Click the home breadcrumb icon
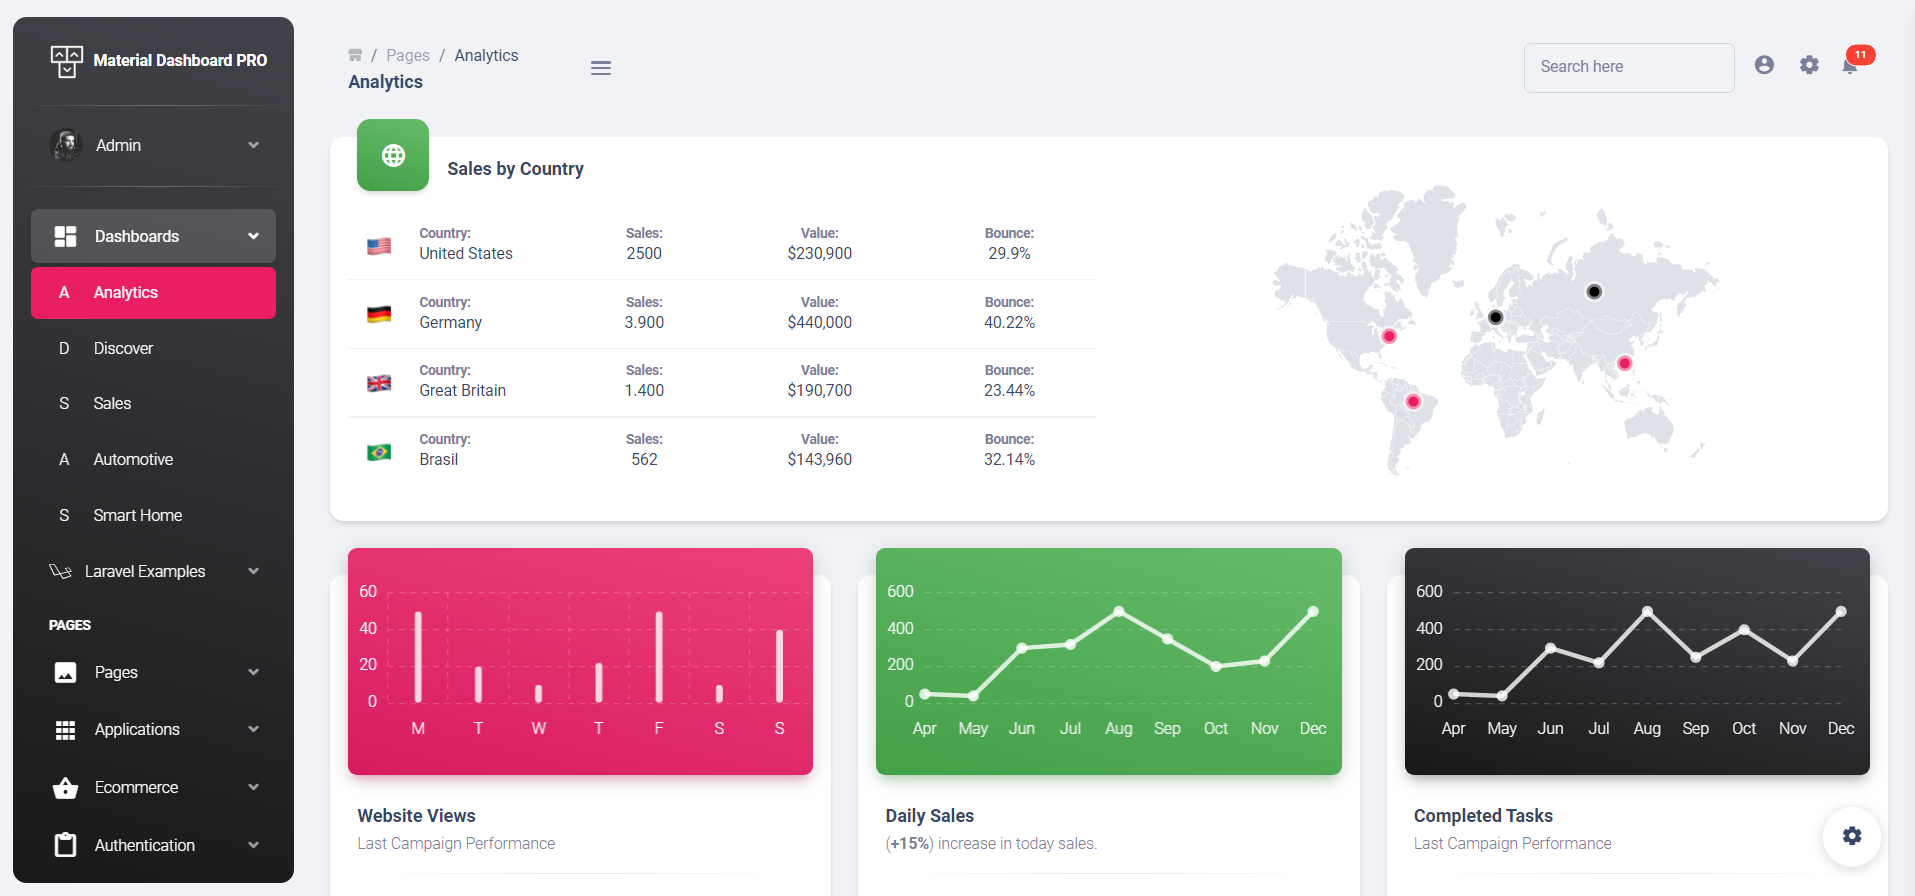 (x=355, y=55)
